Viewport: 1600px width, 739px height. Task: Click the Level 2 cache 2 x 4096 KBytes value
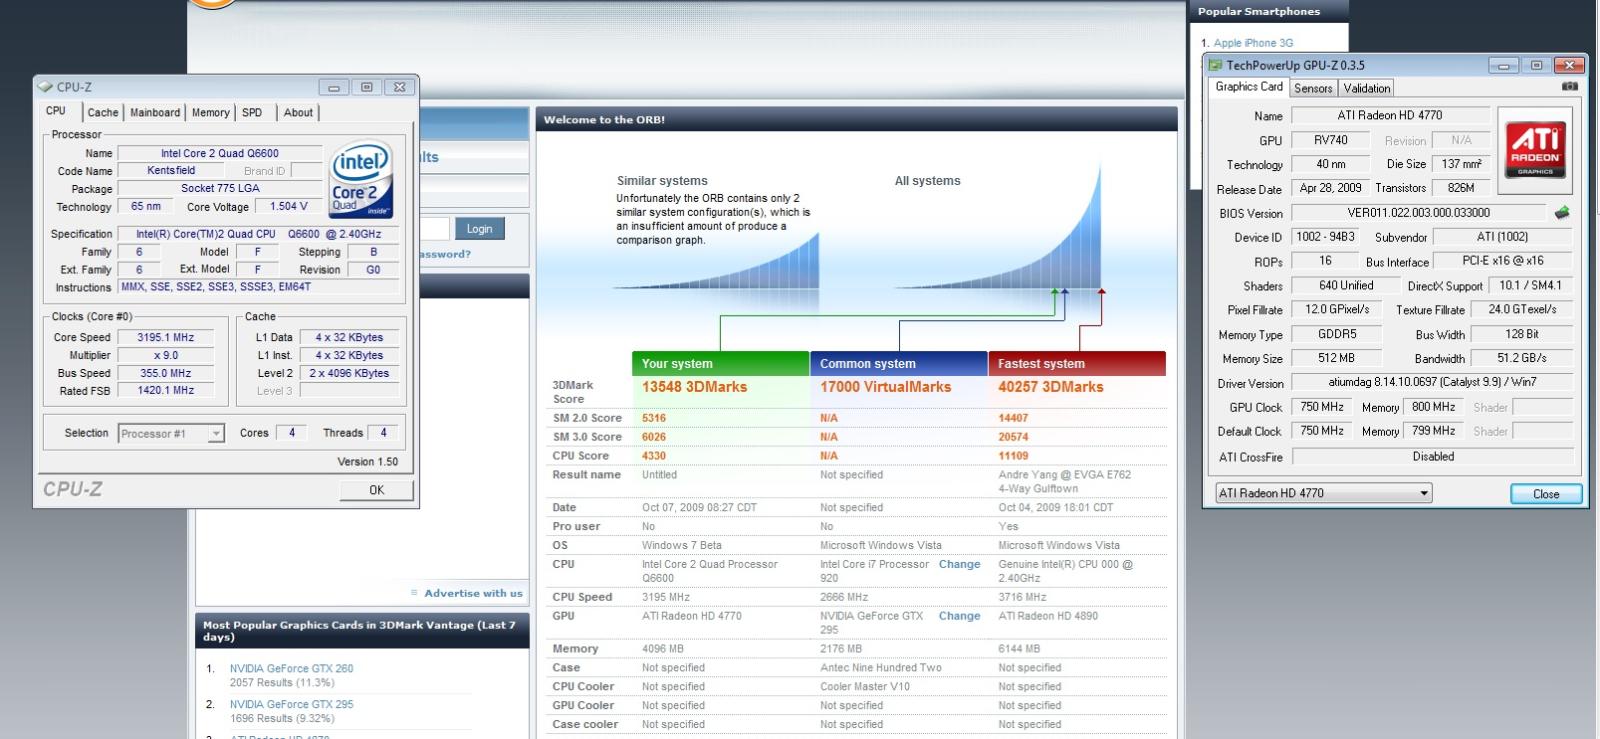point(349,373)
